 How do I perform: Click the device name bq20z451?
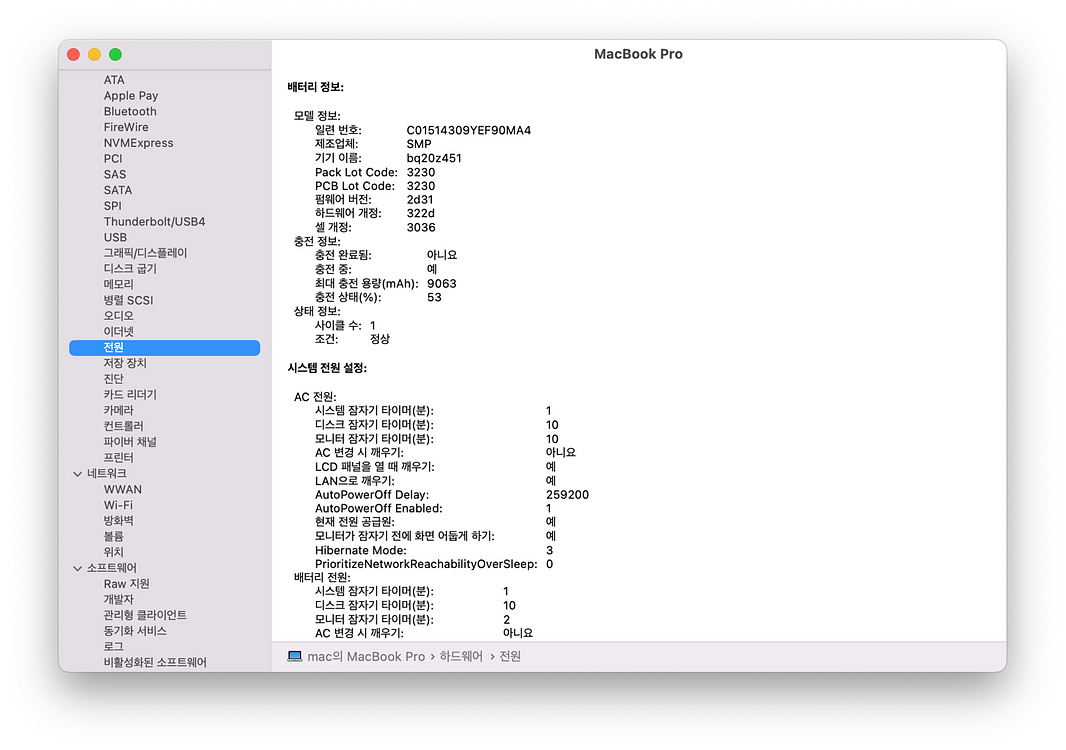[434, 158]
